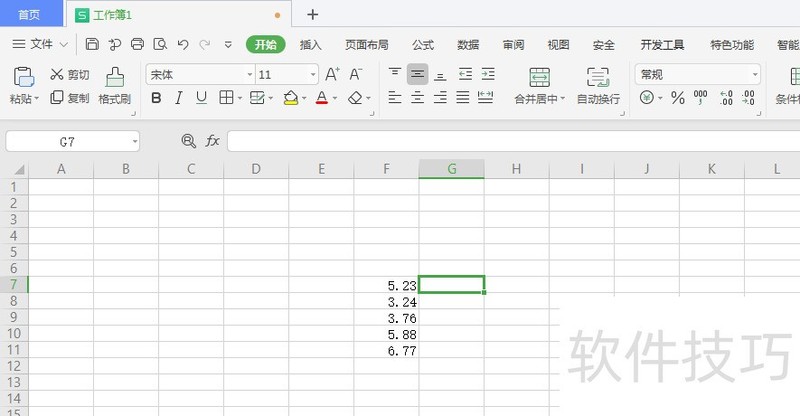800x416 pixels.
Task: Click currency format icon
Action: tap(646, 97)
